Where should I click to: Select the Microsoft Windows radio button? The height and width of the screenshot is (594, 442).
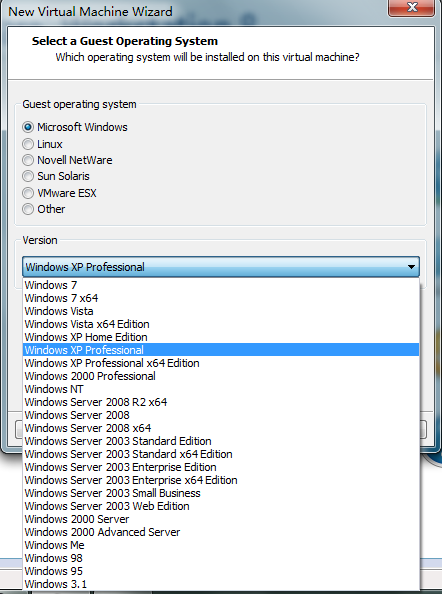(28, 127)
